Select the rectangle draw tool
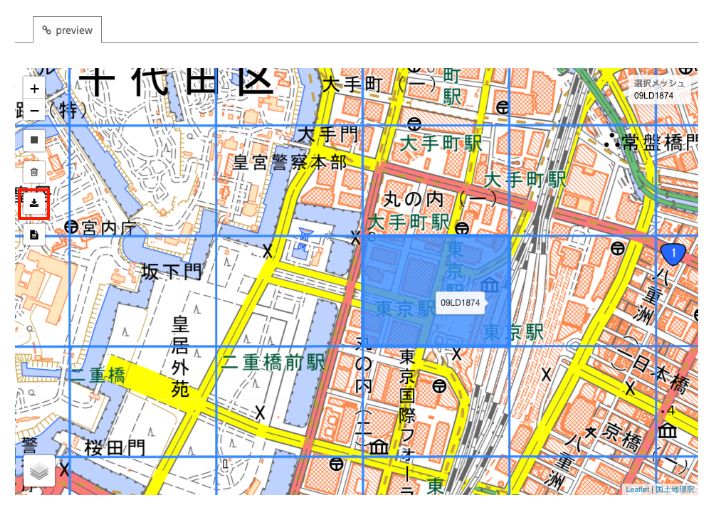 click(34, 140)
